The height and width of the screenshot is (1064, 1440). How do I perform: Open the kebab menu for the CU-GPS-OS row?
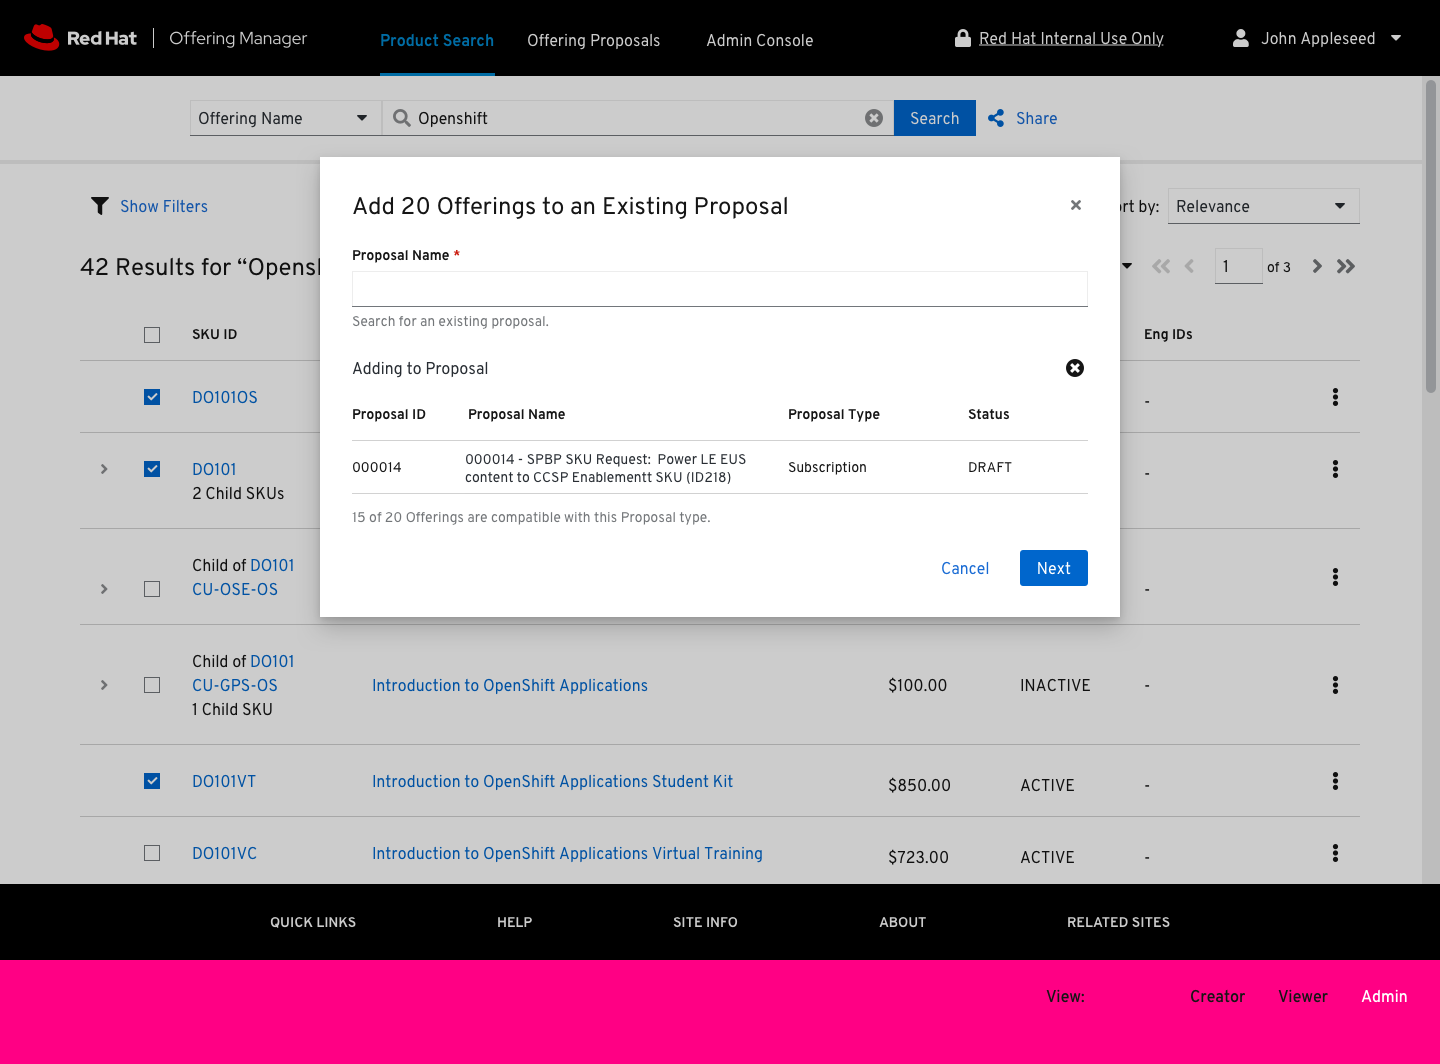tap(1335, 685)
